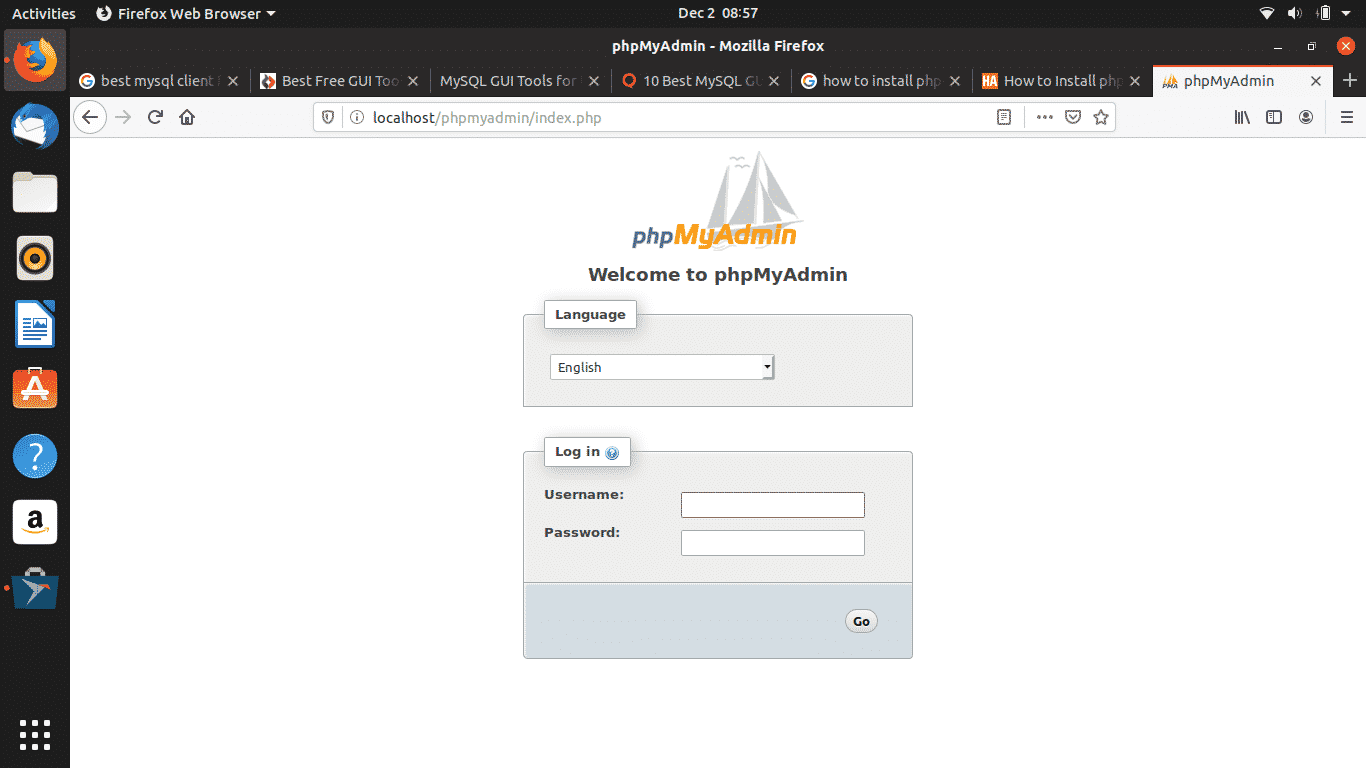Click the Firefox Library icon
This screenshot has height=768, width=1366.
point(1241,117)
